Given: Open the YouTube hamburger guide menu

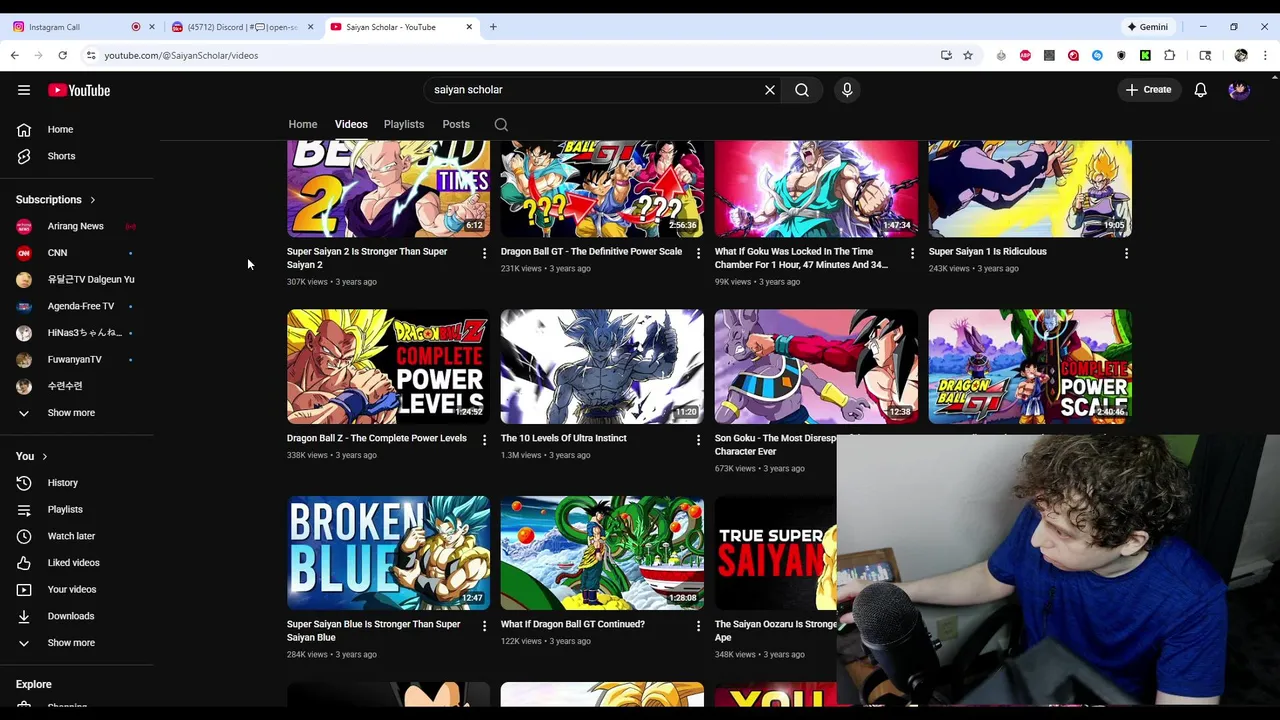Looking at the screenshot, I should click(x=24, y=90).
